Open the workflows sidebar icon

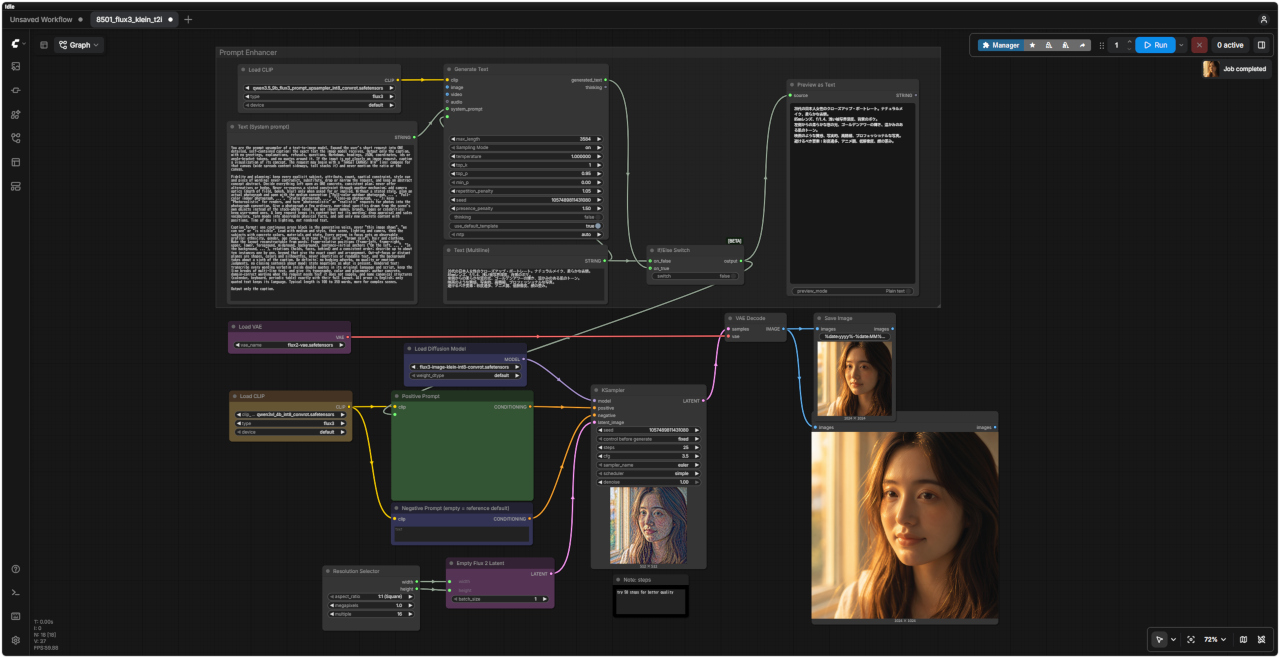(x=16, y=138)
